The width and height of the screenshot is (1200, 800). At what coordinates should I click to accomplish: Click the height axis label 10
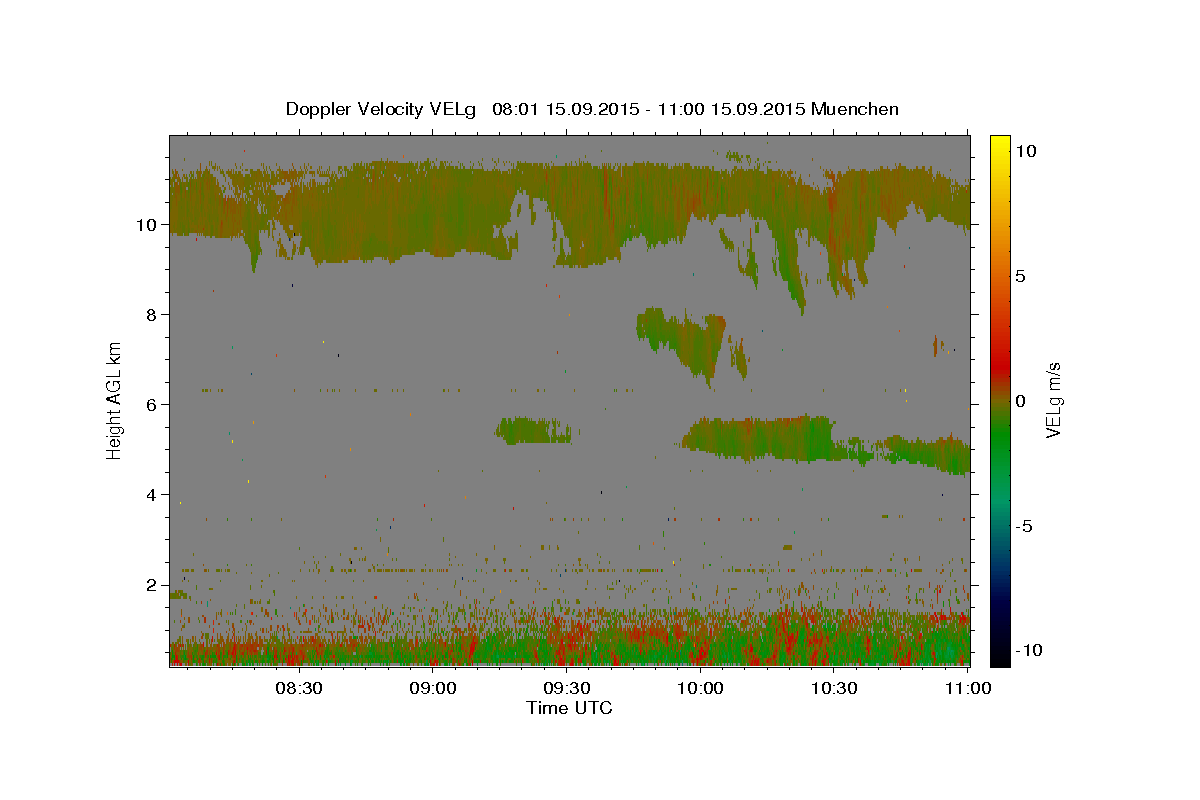(148, 225)
